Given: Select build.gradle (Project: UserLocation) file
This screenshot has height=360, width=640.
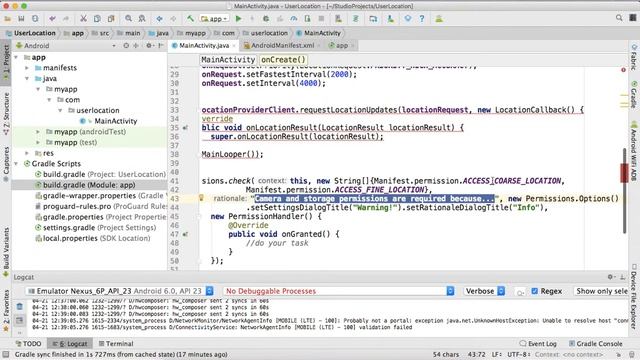Looking at the screenshot, I should coord(100,174).
